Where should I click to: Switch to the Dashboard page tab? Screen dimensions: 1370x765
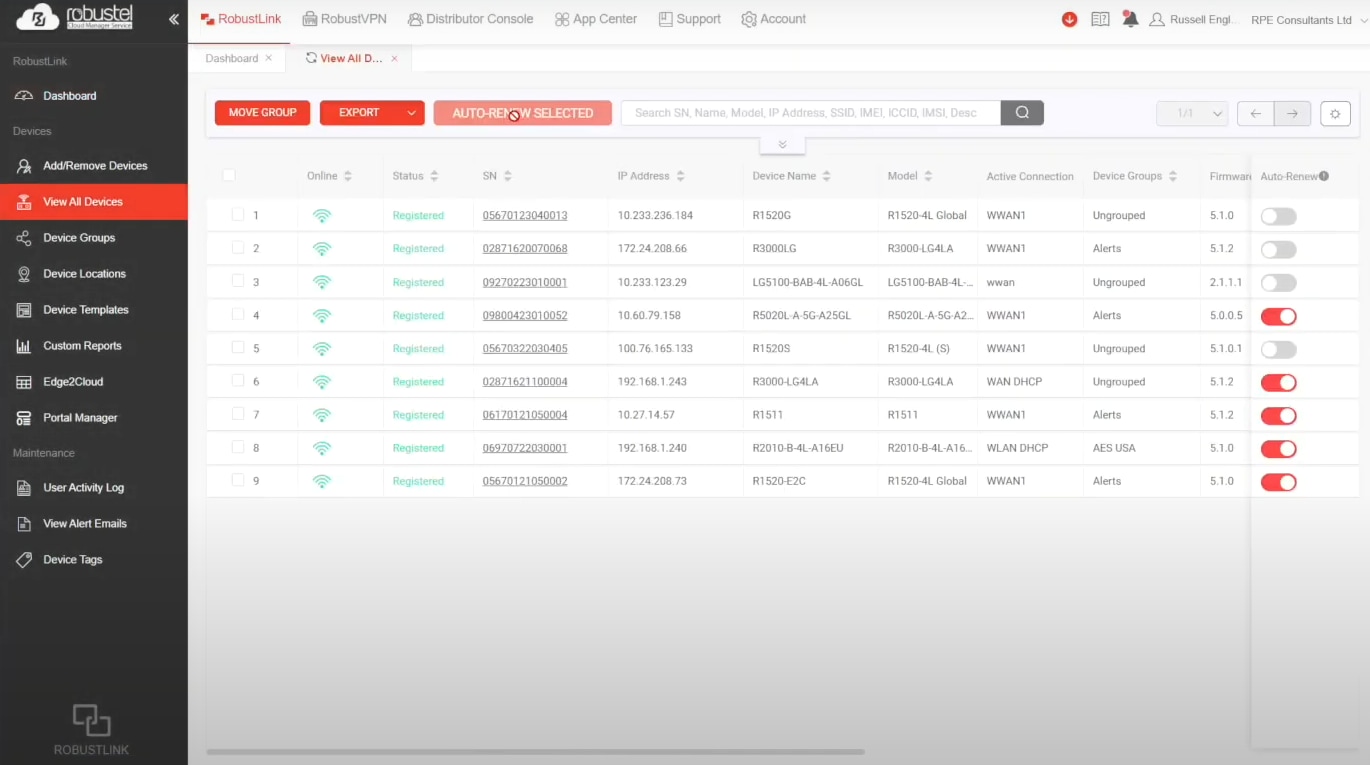pyautogui.click(x=231, y=58)
